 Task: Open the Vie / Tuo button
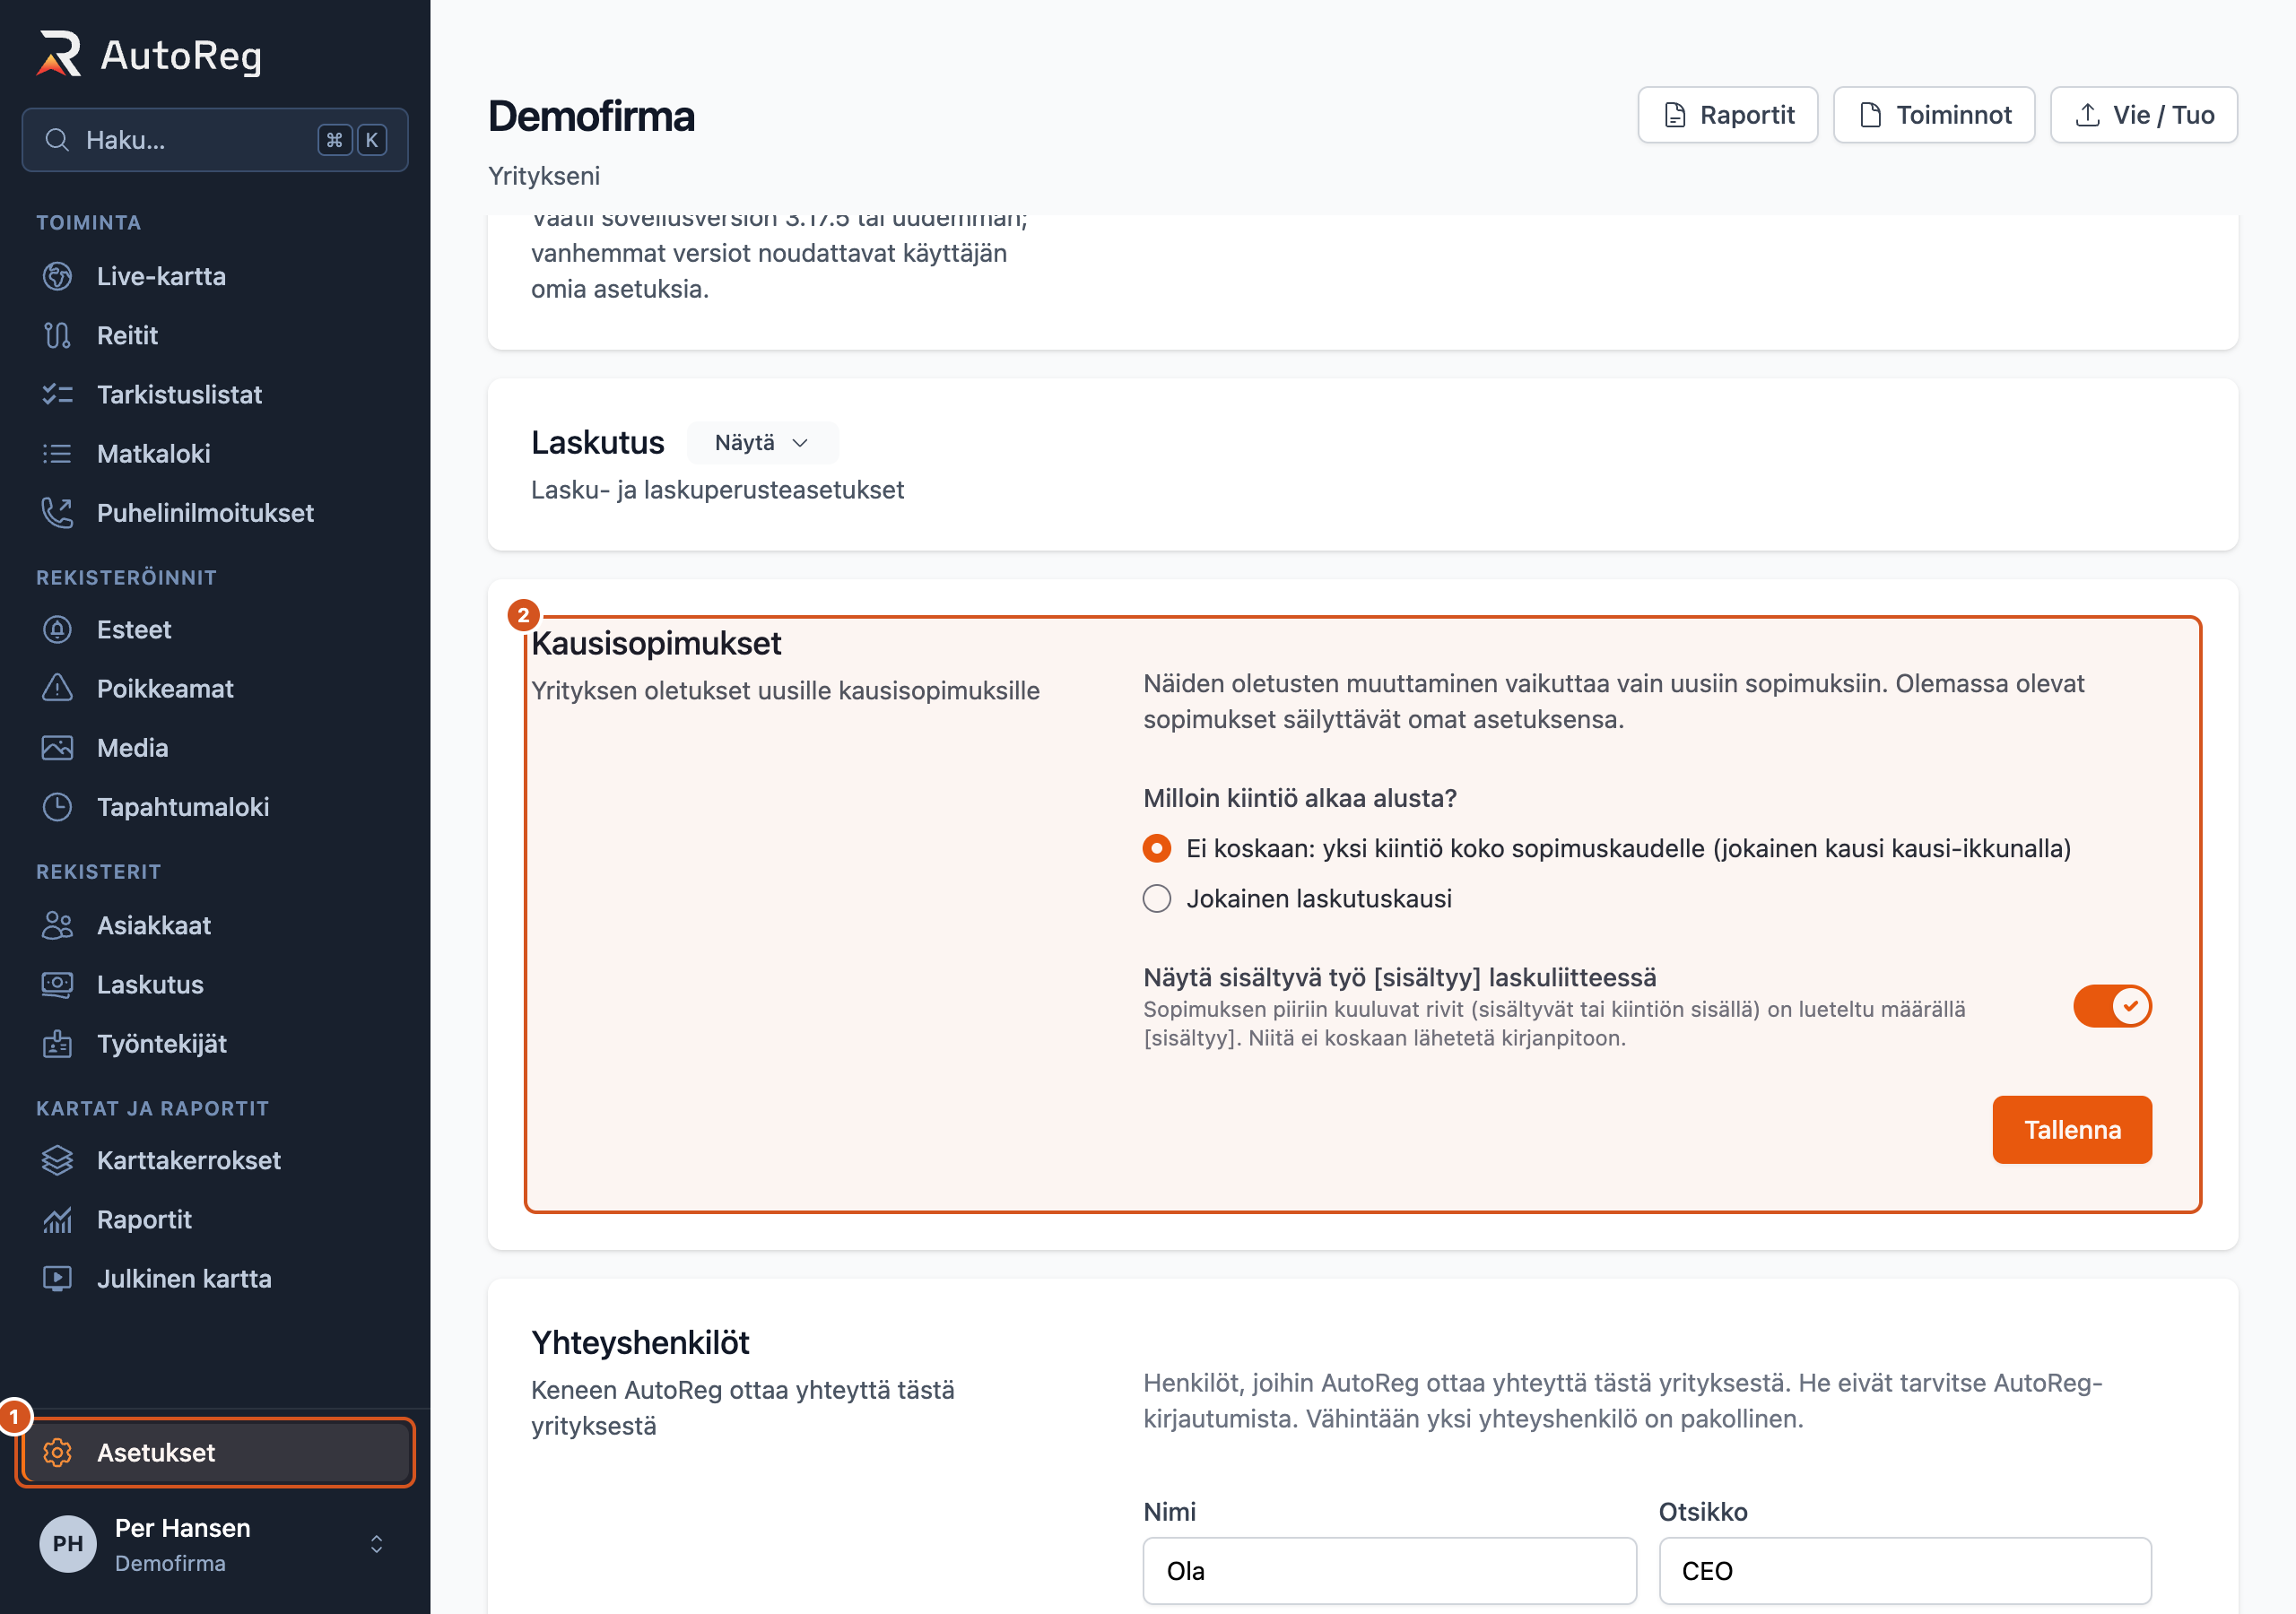pos(2144,115)
